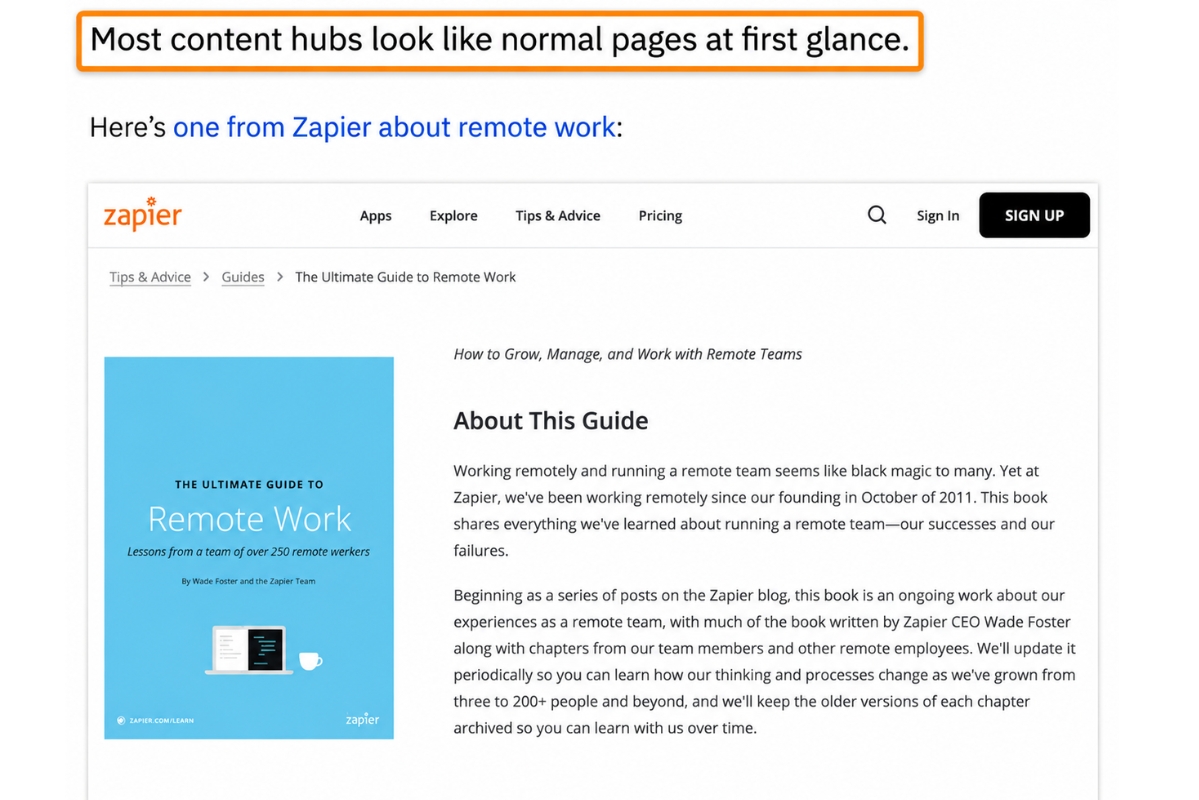Select the Explore menu item
Image resolution: width=1199 pixels, height=800 pixels.
tap(453, 216)
